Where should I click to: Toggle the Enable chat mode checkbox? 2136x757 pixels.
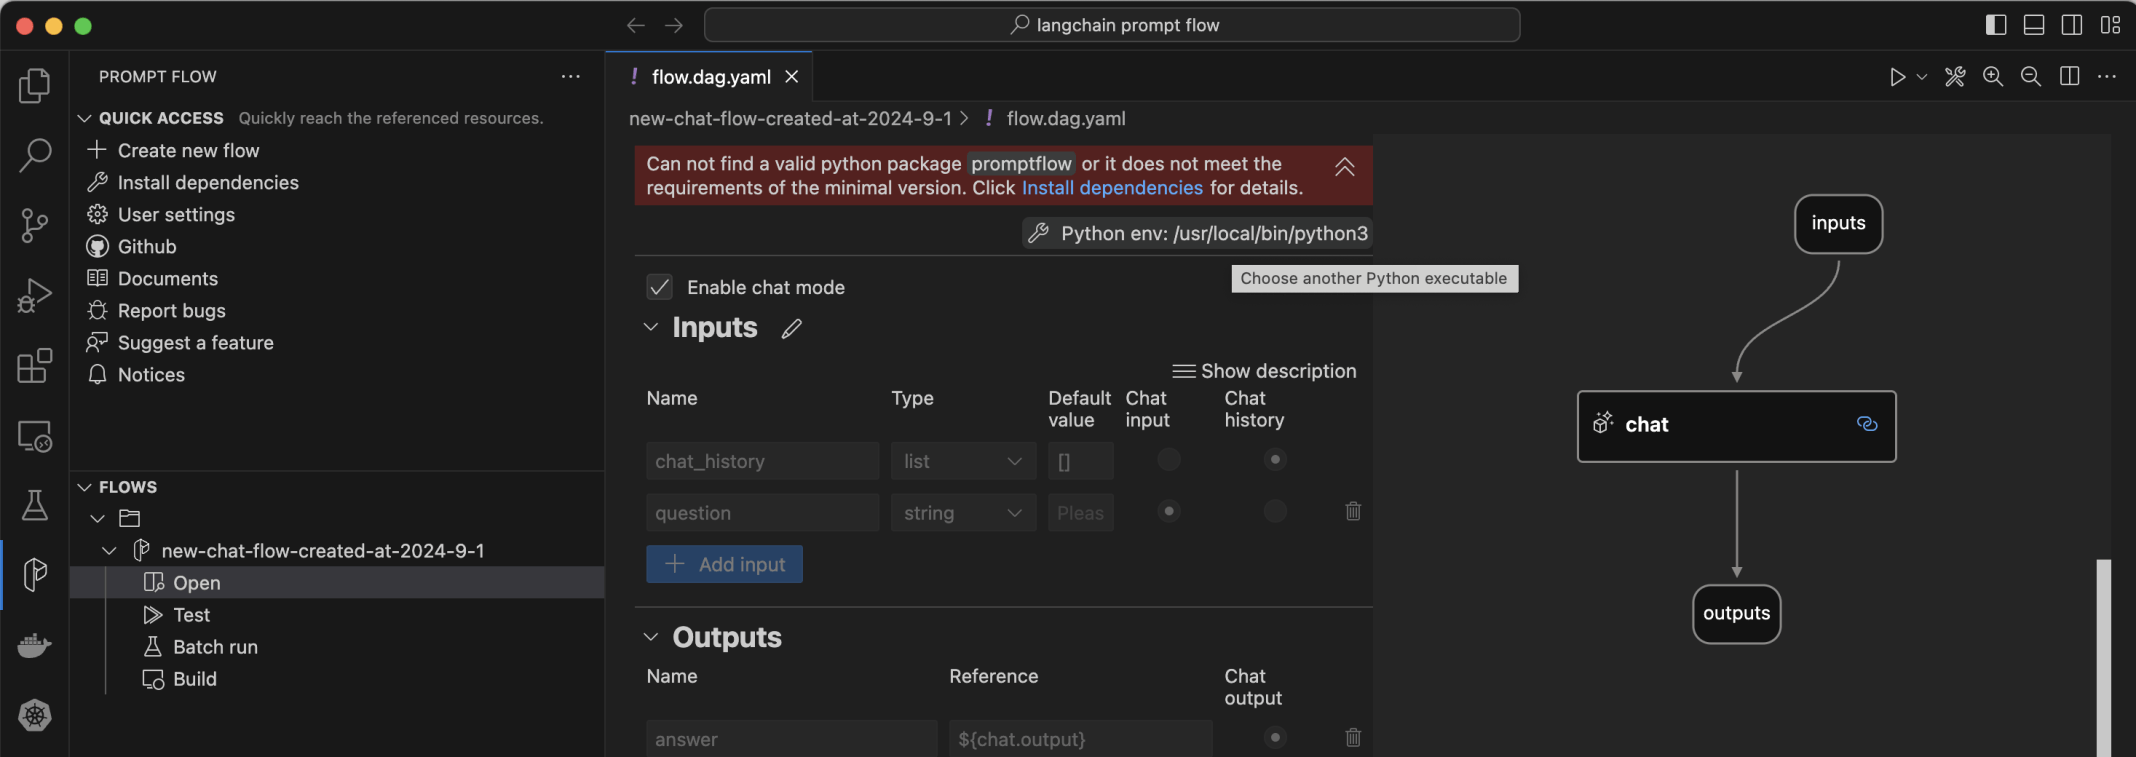[x=660, y=288]
